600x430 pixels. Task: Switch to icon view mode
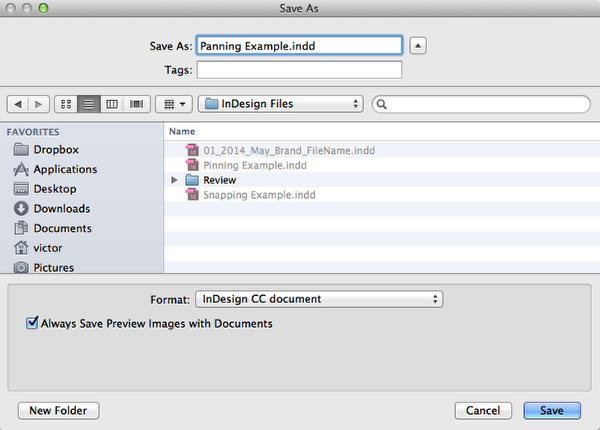click(66, 104)
